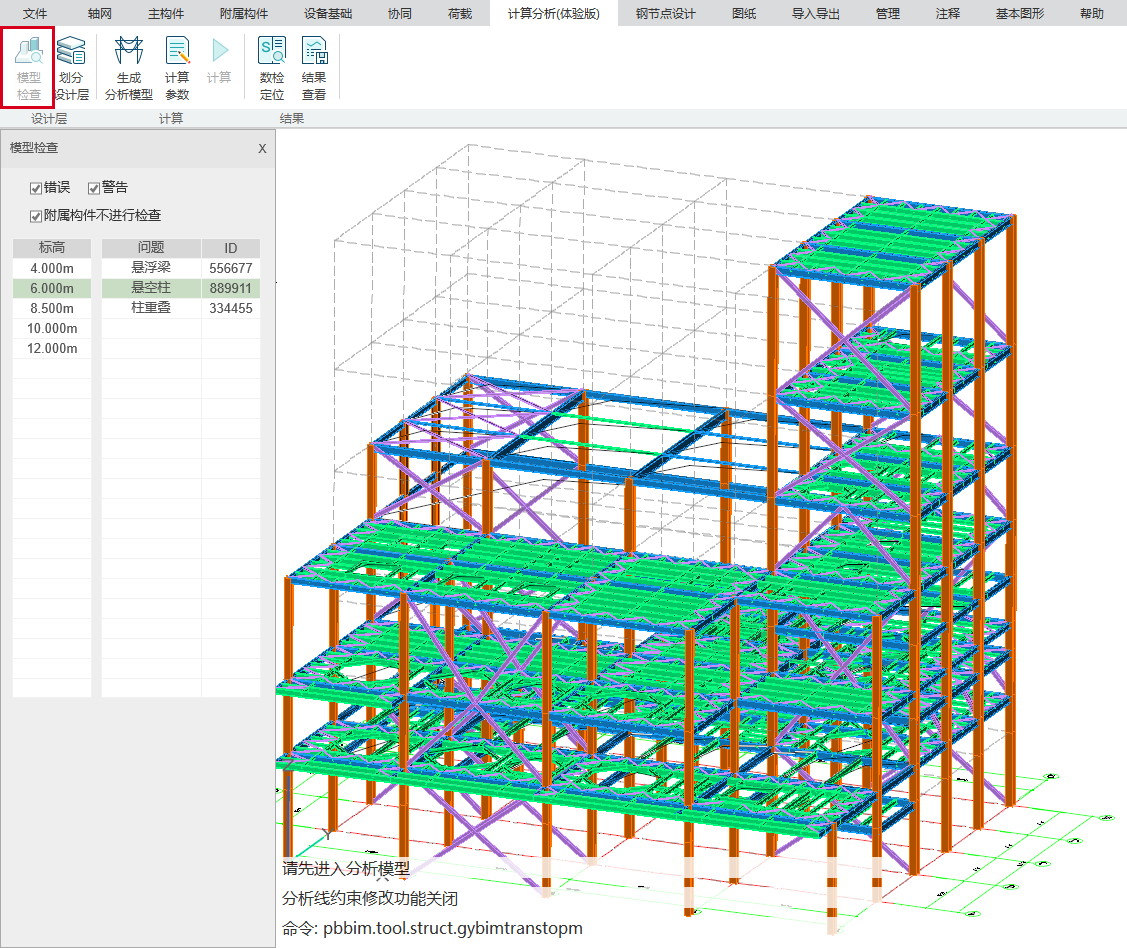
Task: Click the ID column header
Action: pos(230,248)
